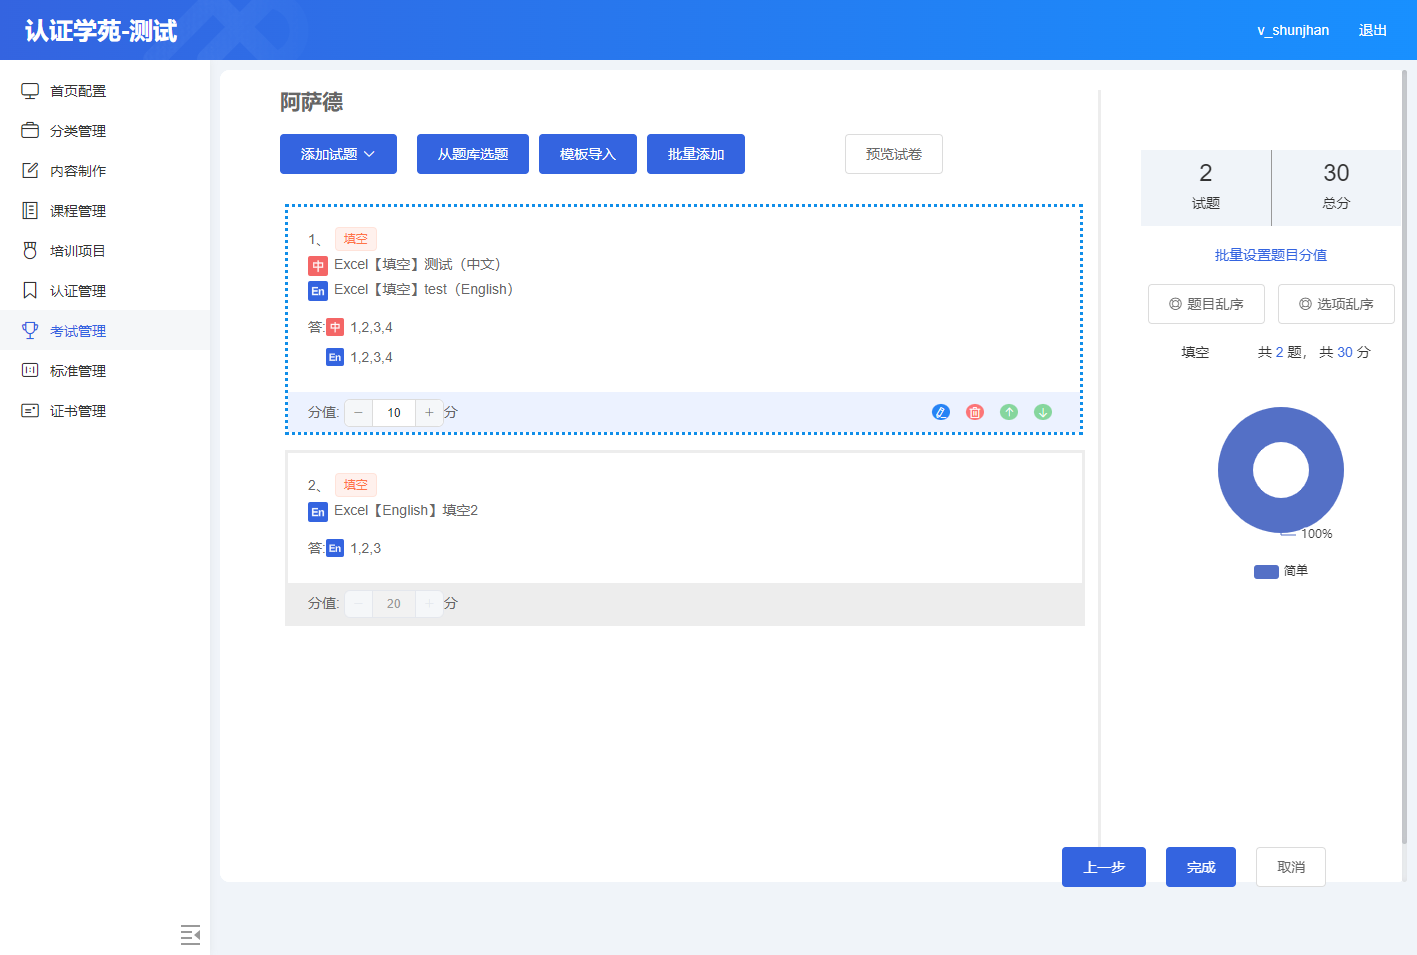Collapse the sidebar with the fold icon

190,935
